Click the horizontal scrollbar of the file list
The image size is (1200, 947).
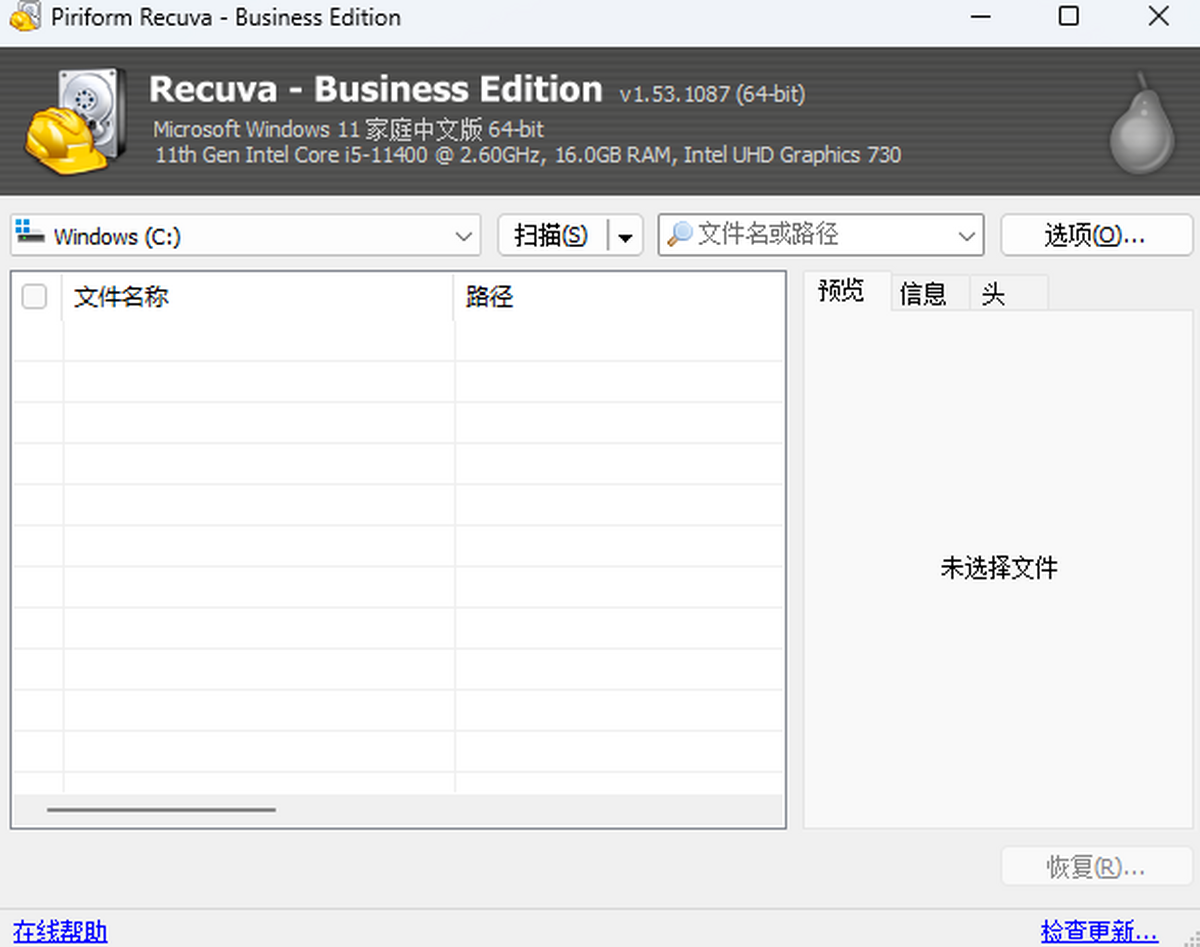pyautogui.click(x=161, y=809)
